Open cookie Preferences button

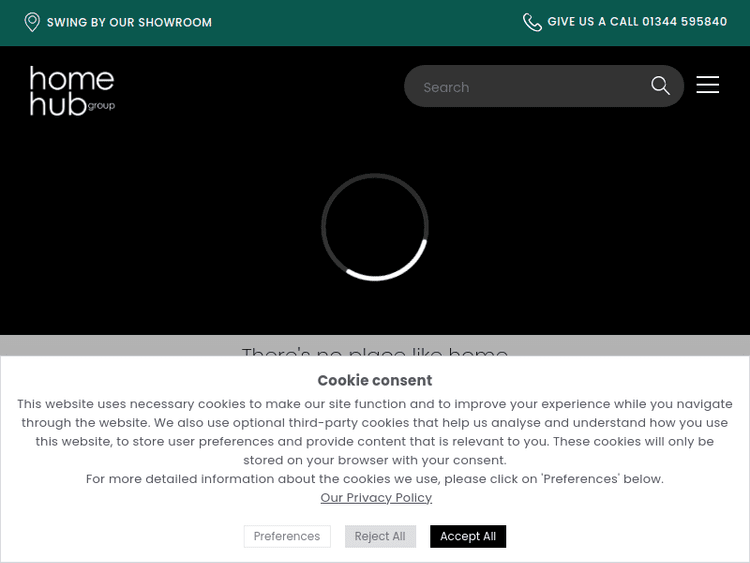click(x=287, y=536)
